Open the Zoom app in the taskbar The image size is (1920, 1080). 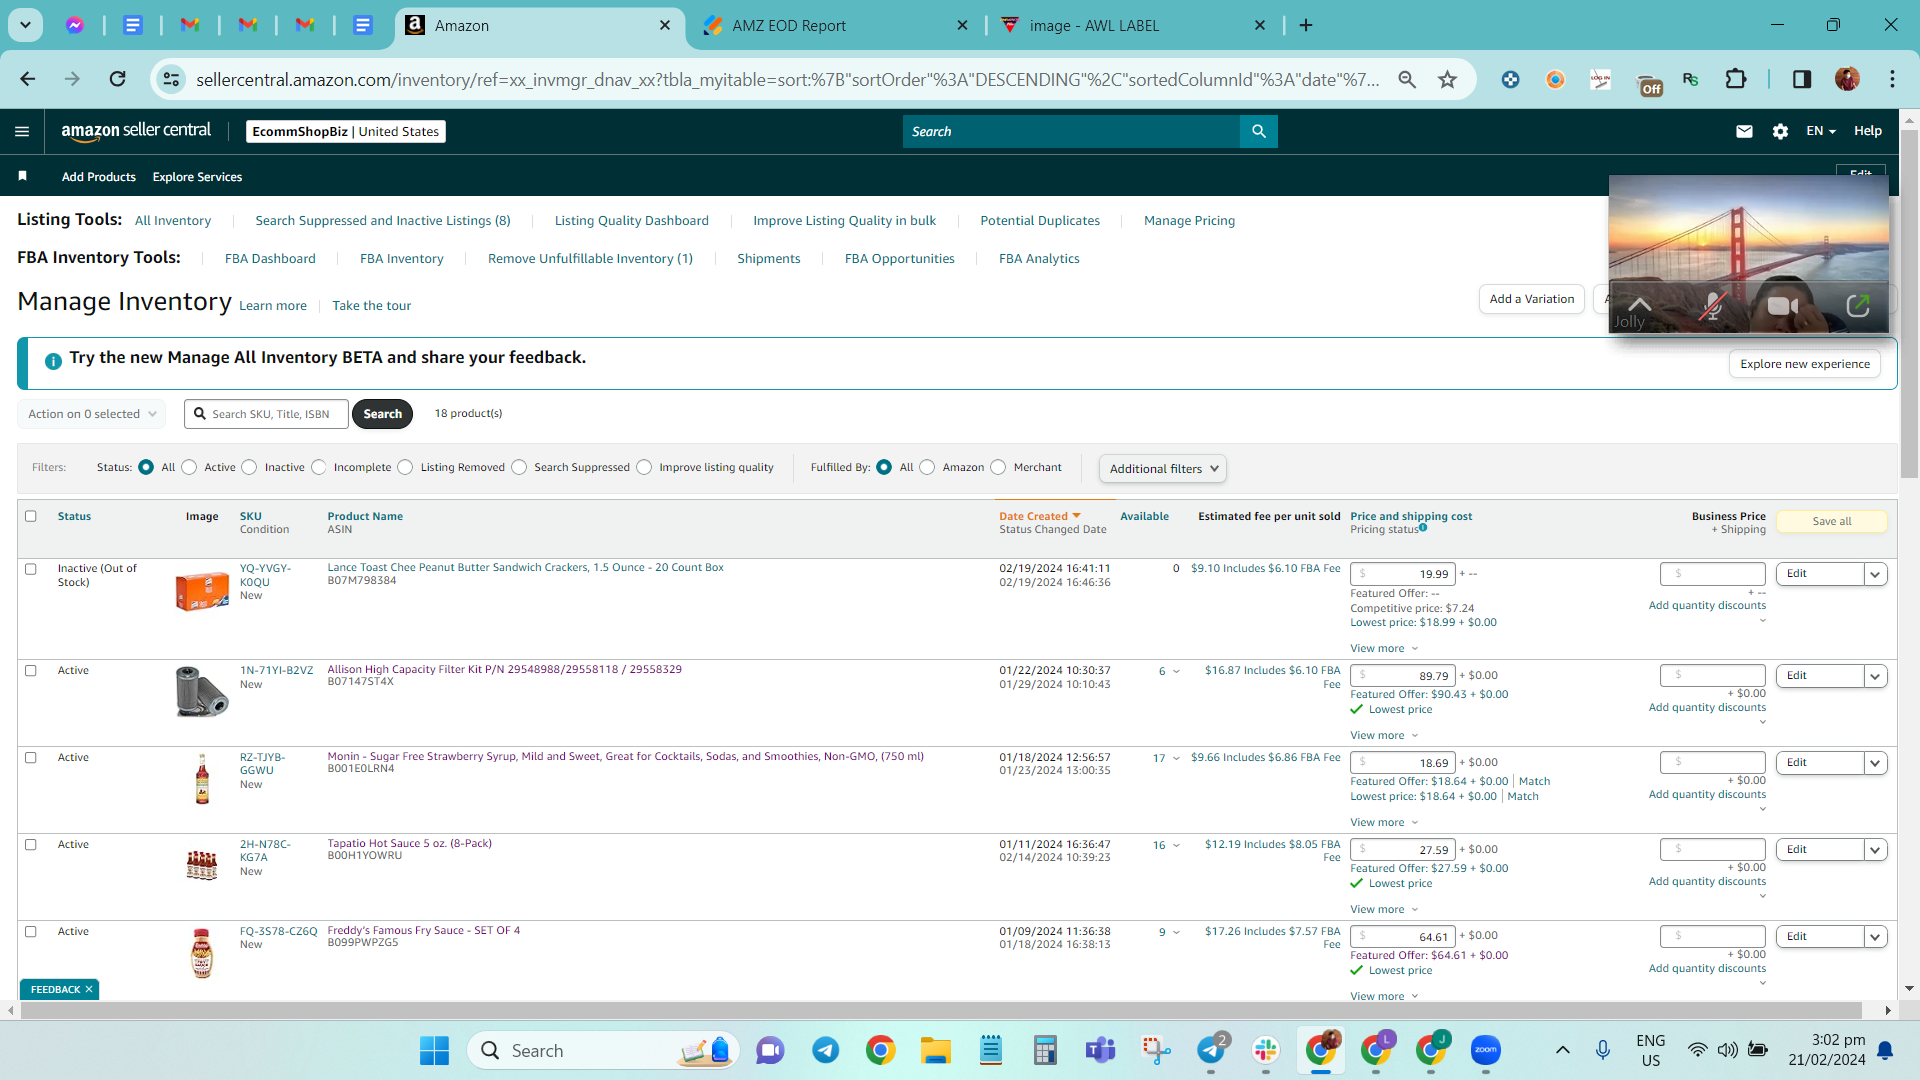click(x=1485, y=1050)
